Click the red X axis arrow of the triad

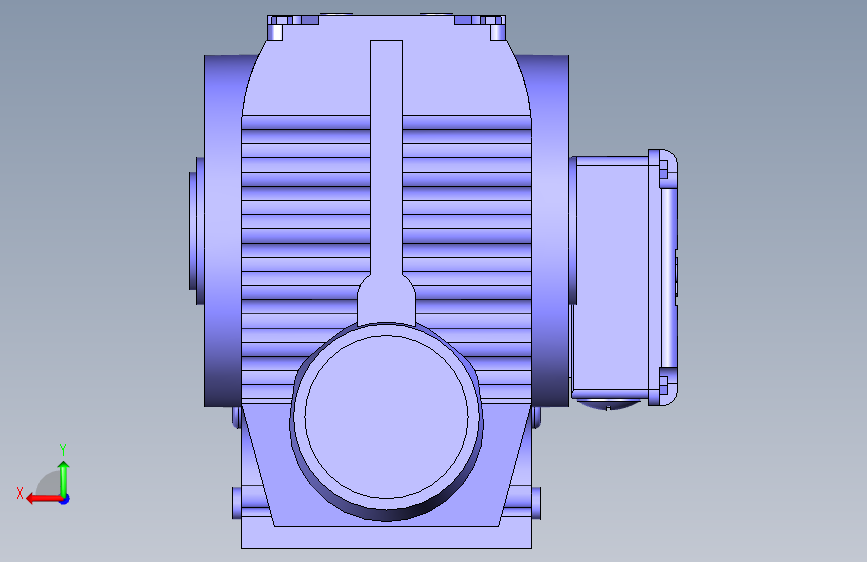tap(44, 499)
